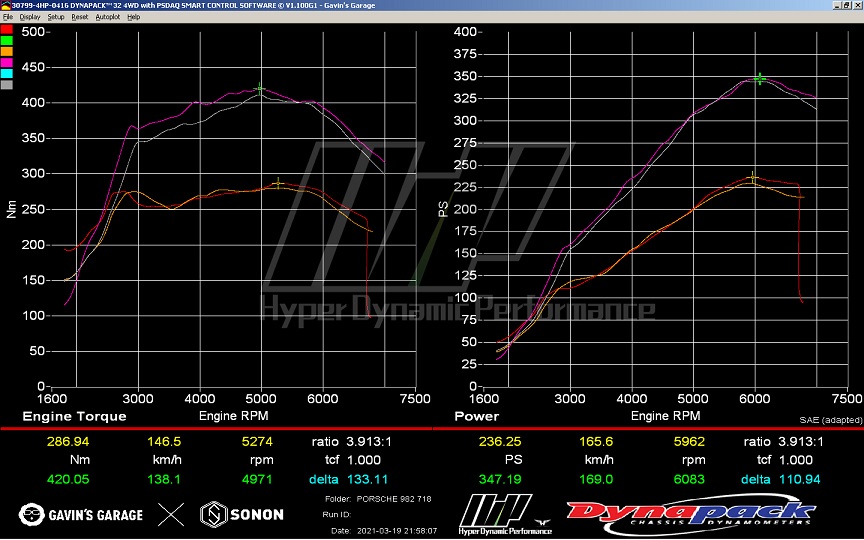Select the magenta run color swatch
The width and height of the screenshot is (864, 540).
tap(7, 62)
